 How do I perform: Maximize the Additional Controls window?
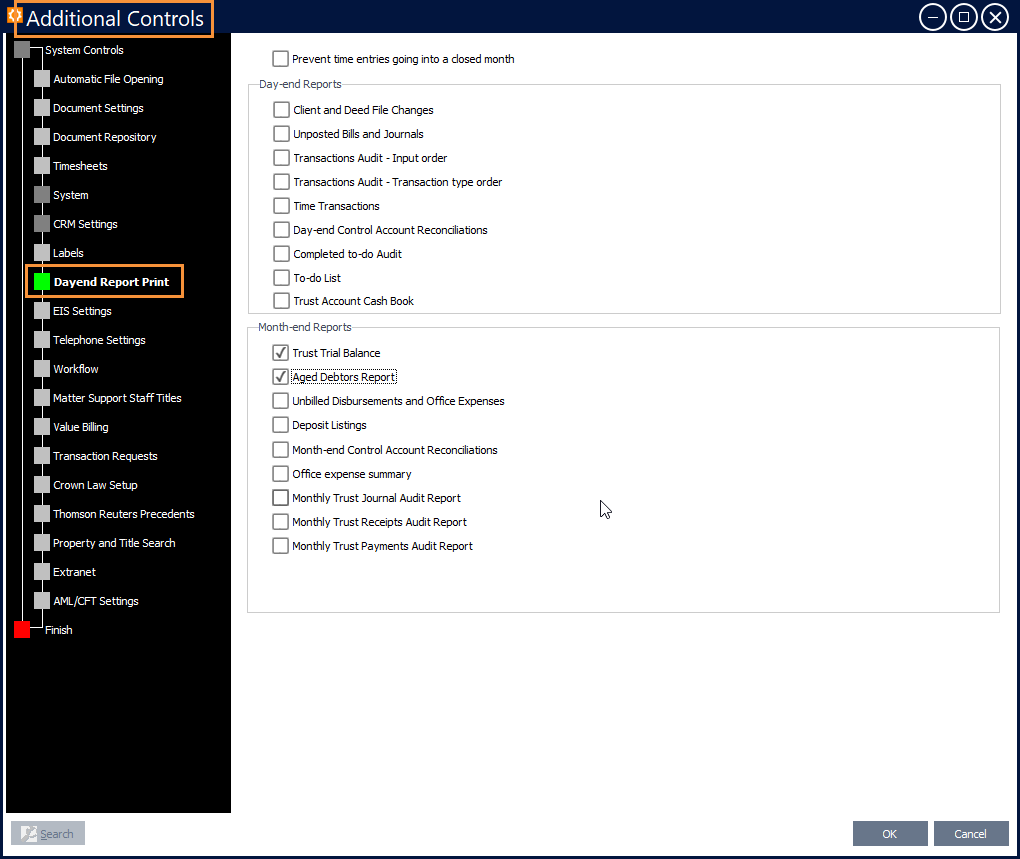point(964,17)
